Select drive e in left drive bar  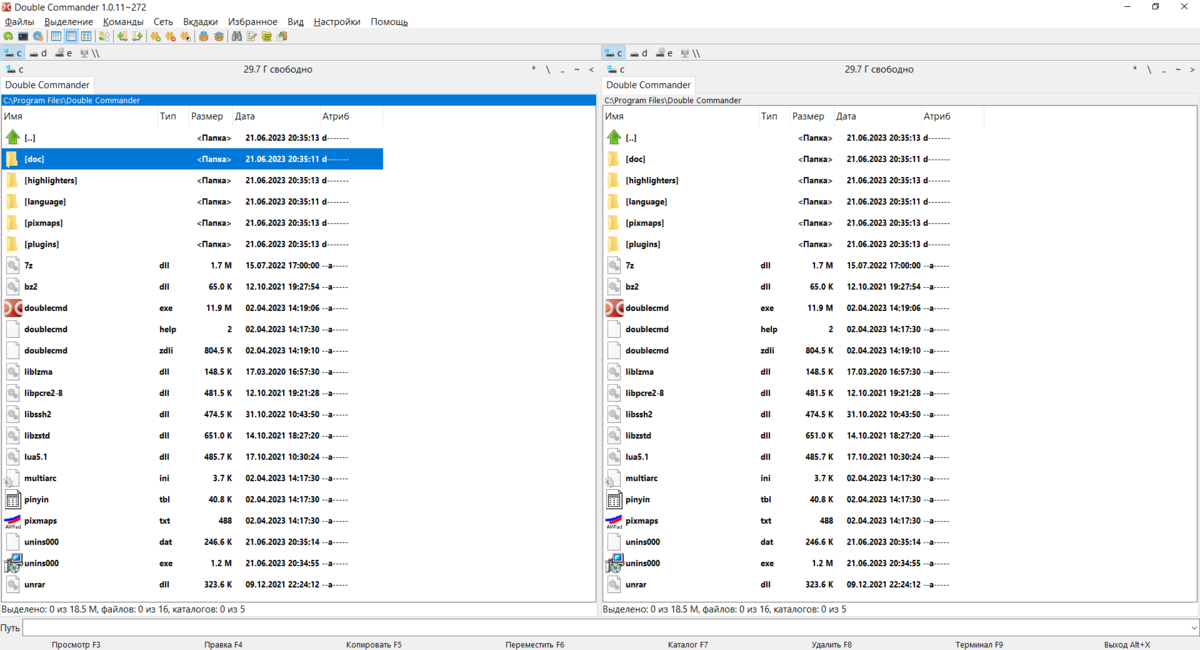[62, 53]
